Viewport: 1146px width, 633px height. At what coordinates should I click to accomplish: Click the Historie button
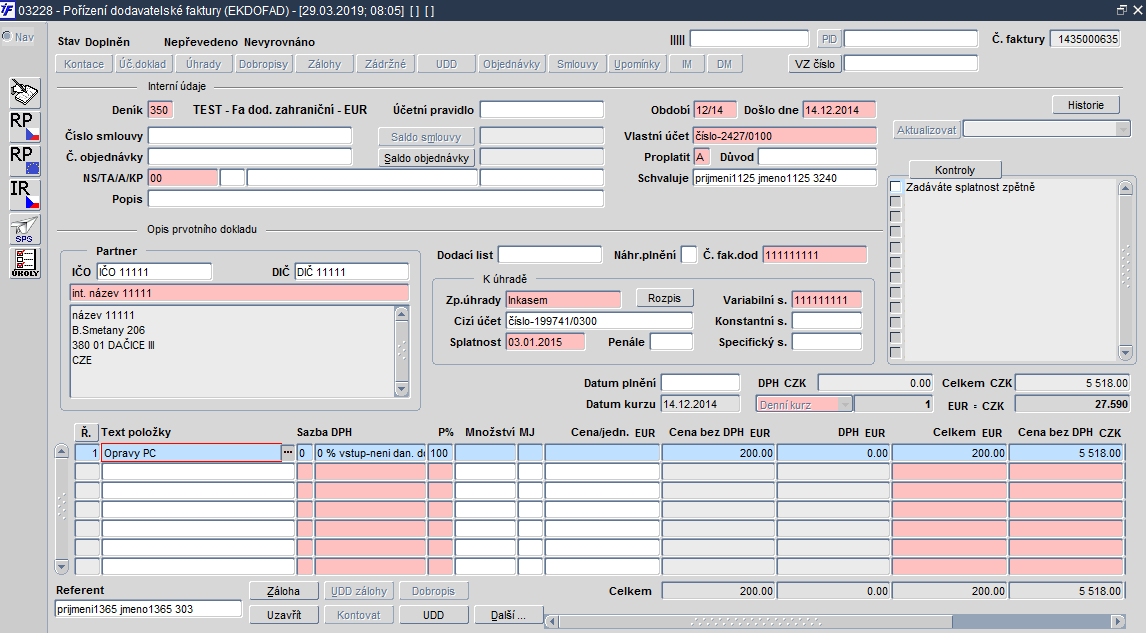pyautogui.click(x=1085, y=105)
